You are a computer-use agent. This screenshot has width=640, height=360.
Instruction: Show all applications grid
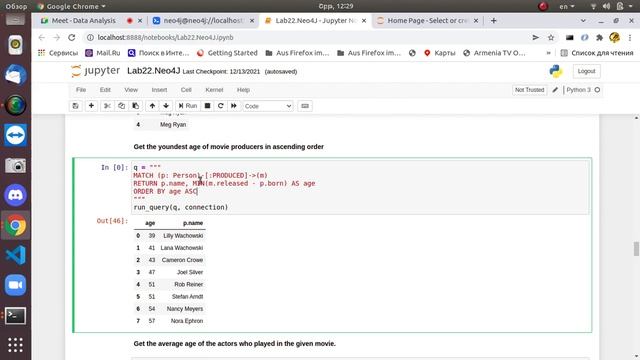tap(16, 345)
